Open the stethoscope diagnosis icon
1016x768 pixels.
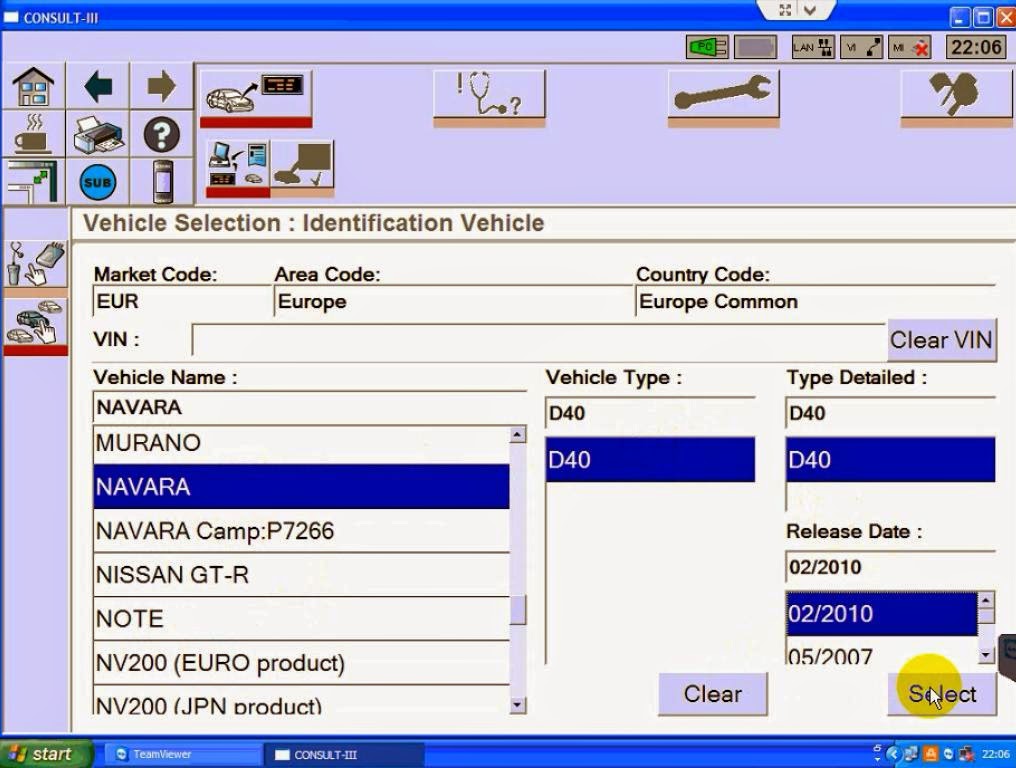(489, 97)
